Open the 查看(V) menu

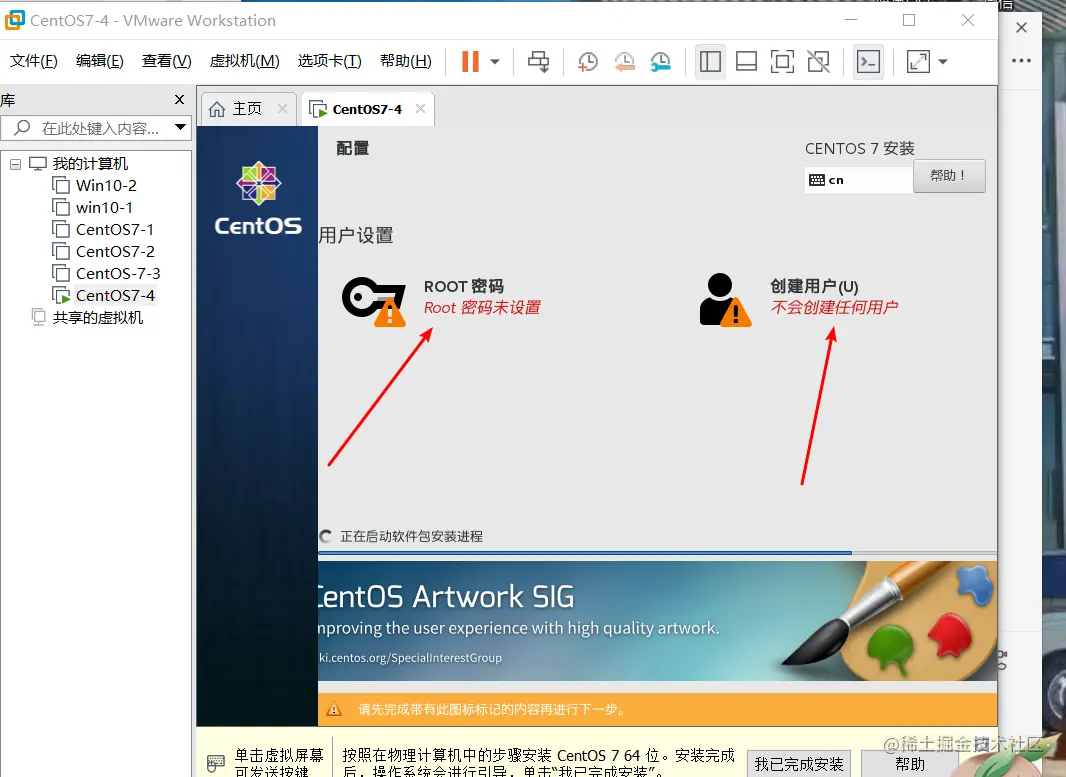click(x=167, y=61)
